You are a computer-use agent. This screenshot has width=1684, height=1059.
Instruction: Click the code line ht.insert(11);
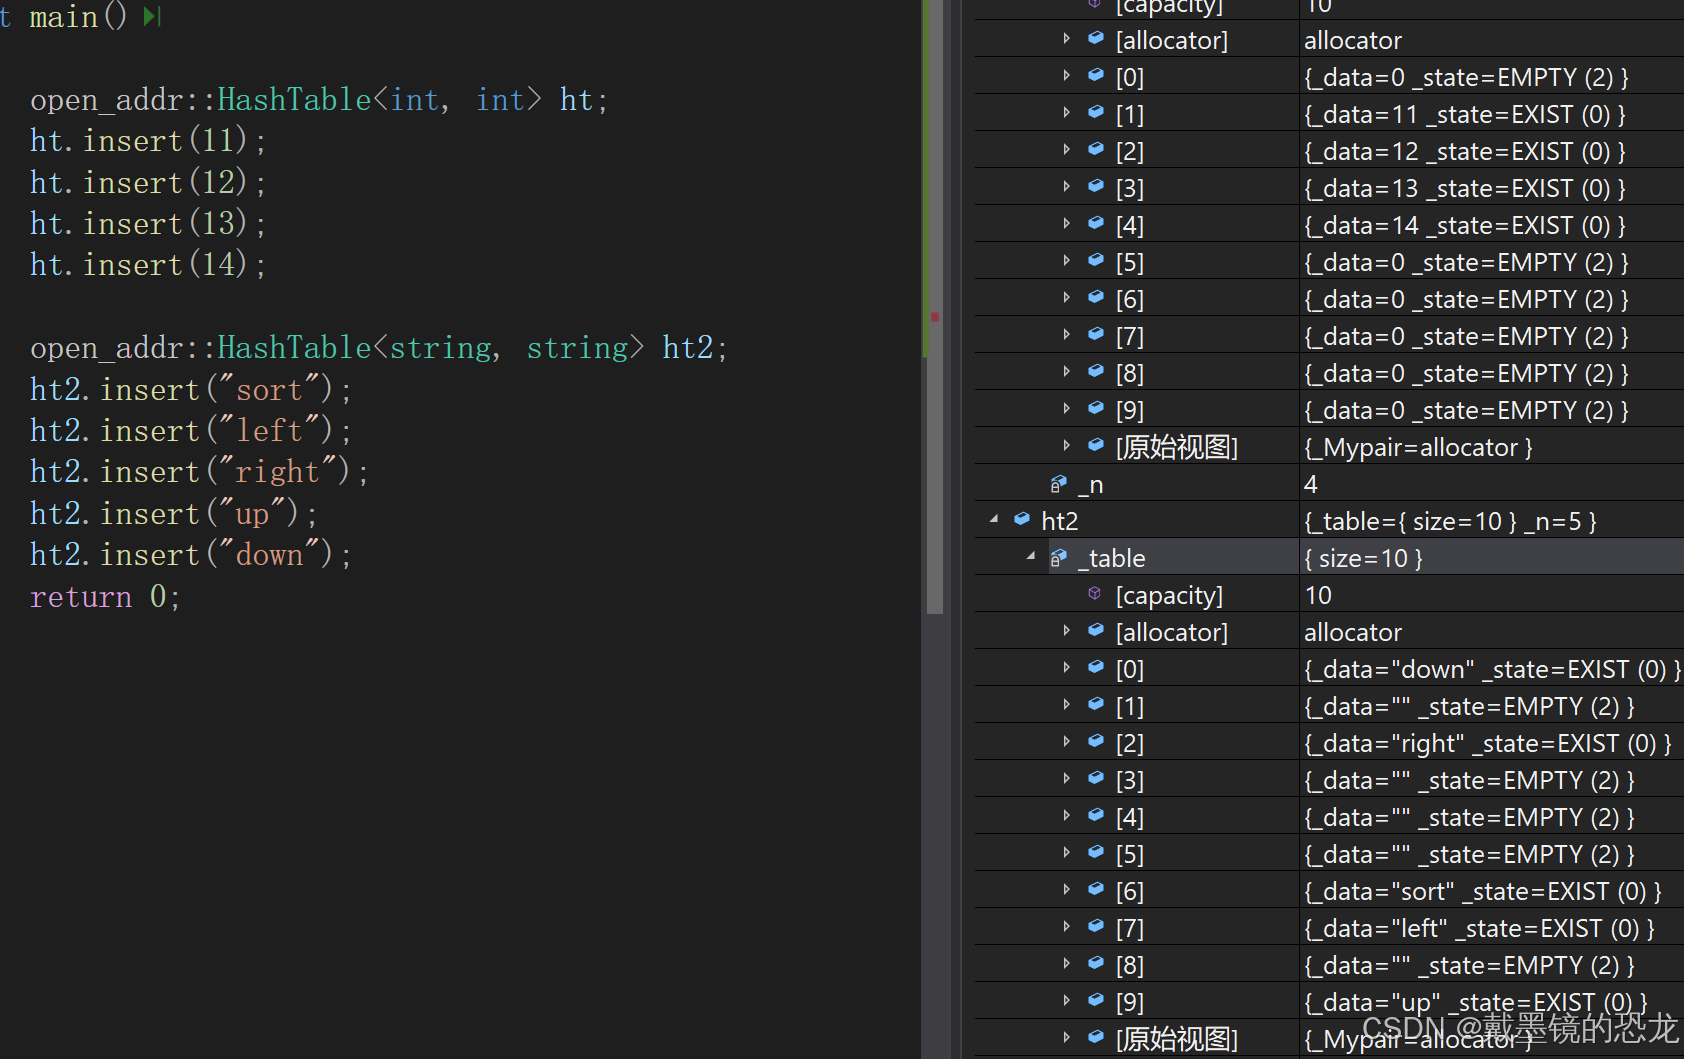pyautogui.click(x=148, y=141)
